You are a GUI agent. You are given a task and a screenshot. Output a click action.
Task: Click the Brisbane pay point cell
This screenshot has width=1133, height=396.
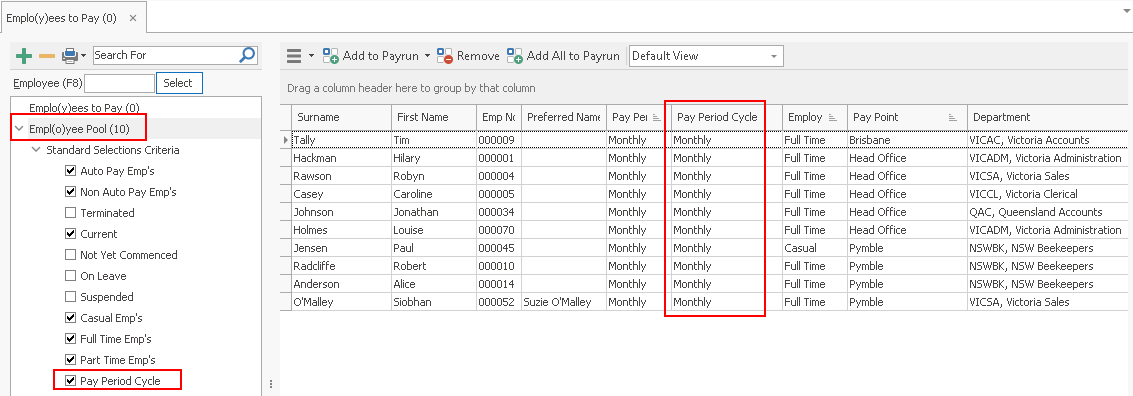(x=907, y=139)
